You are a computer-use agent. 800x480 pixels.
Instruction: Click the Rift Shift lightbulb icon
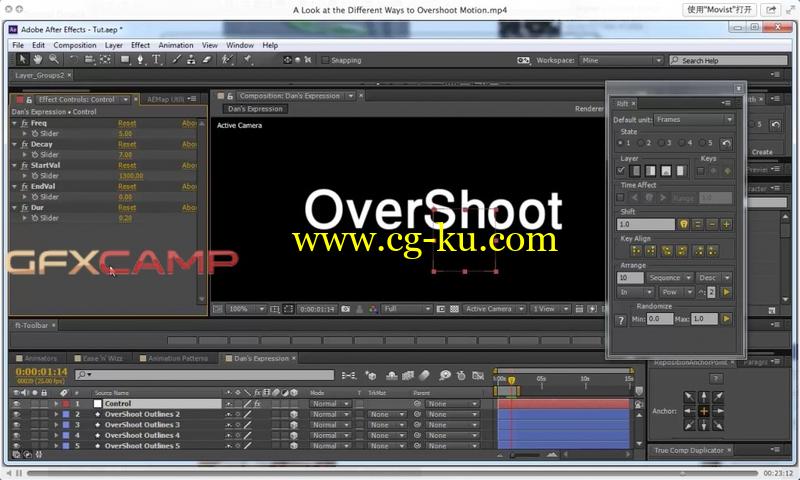[683, 224]
